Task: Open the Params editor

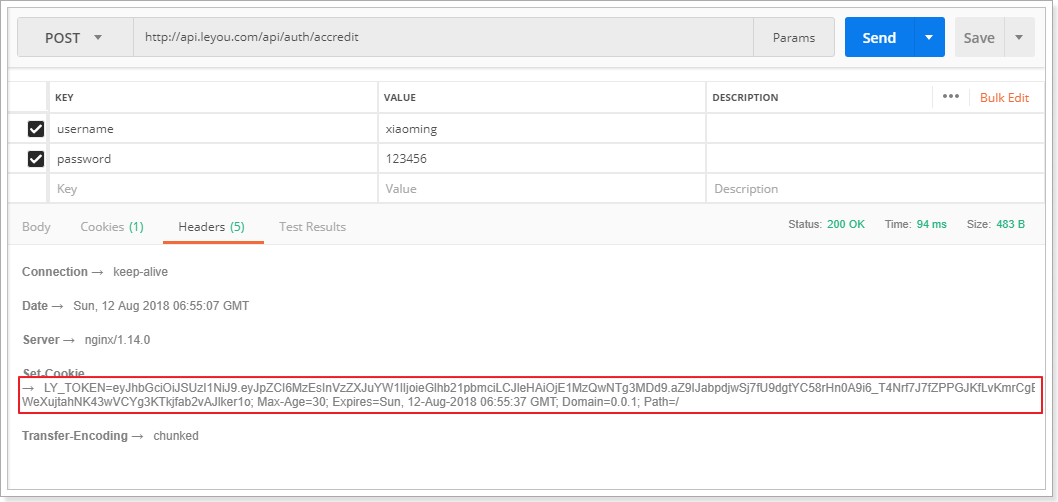Action: pyautogui.click(x=794, y=38)
